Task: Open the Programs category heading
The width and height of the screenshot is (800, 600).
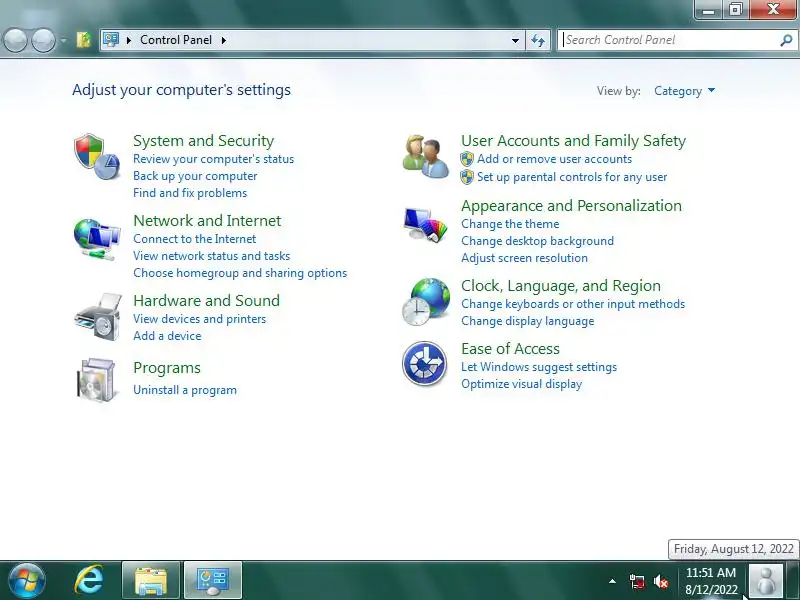Action: point(166,368)
